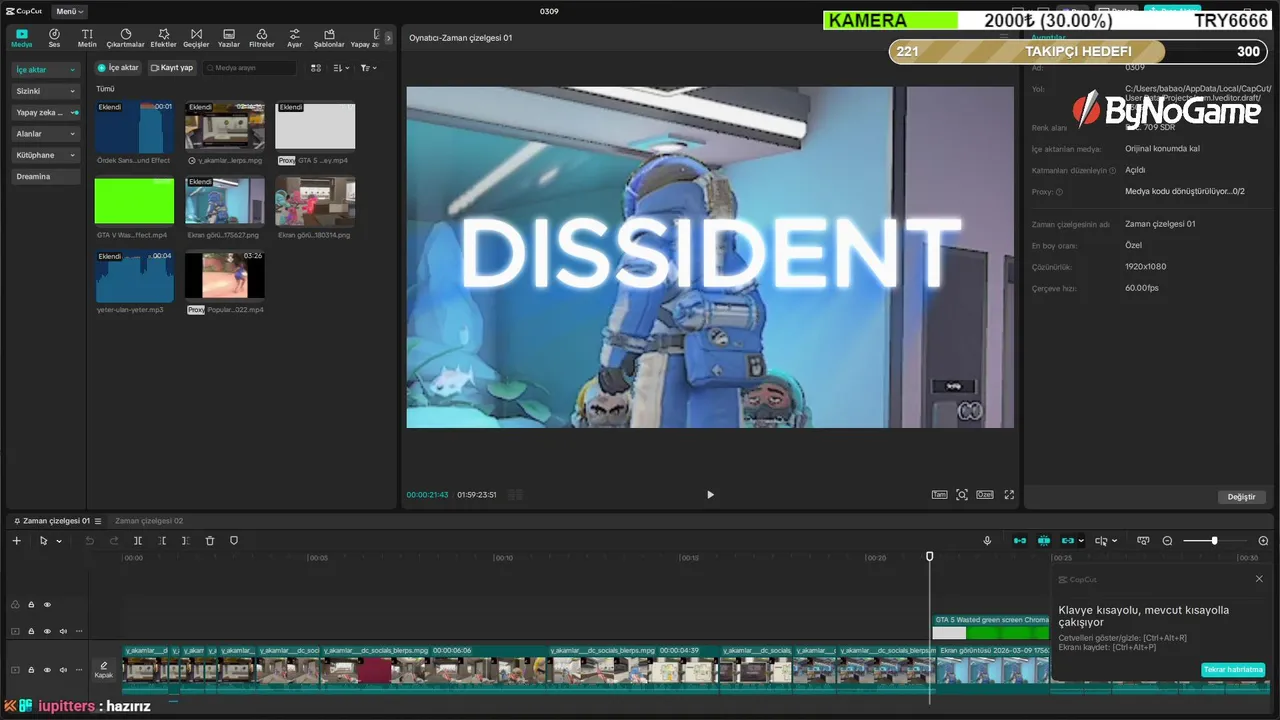Screen dimensions: 1280x720
Task: Open the Şablonlar templates tab
Action: coord(329,38)
